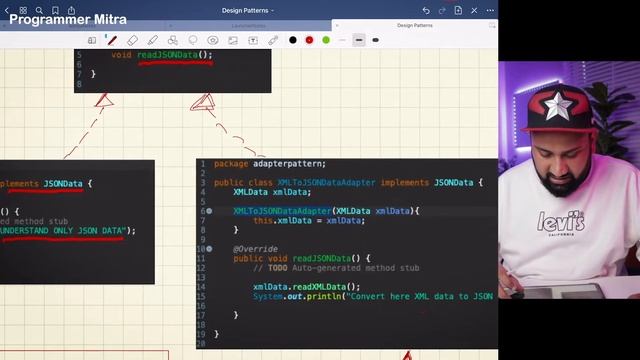Click the @Override annotation
Screen dimensions: 640x360
pos(256,249)
